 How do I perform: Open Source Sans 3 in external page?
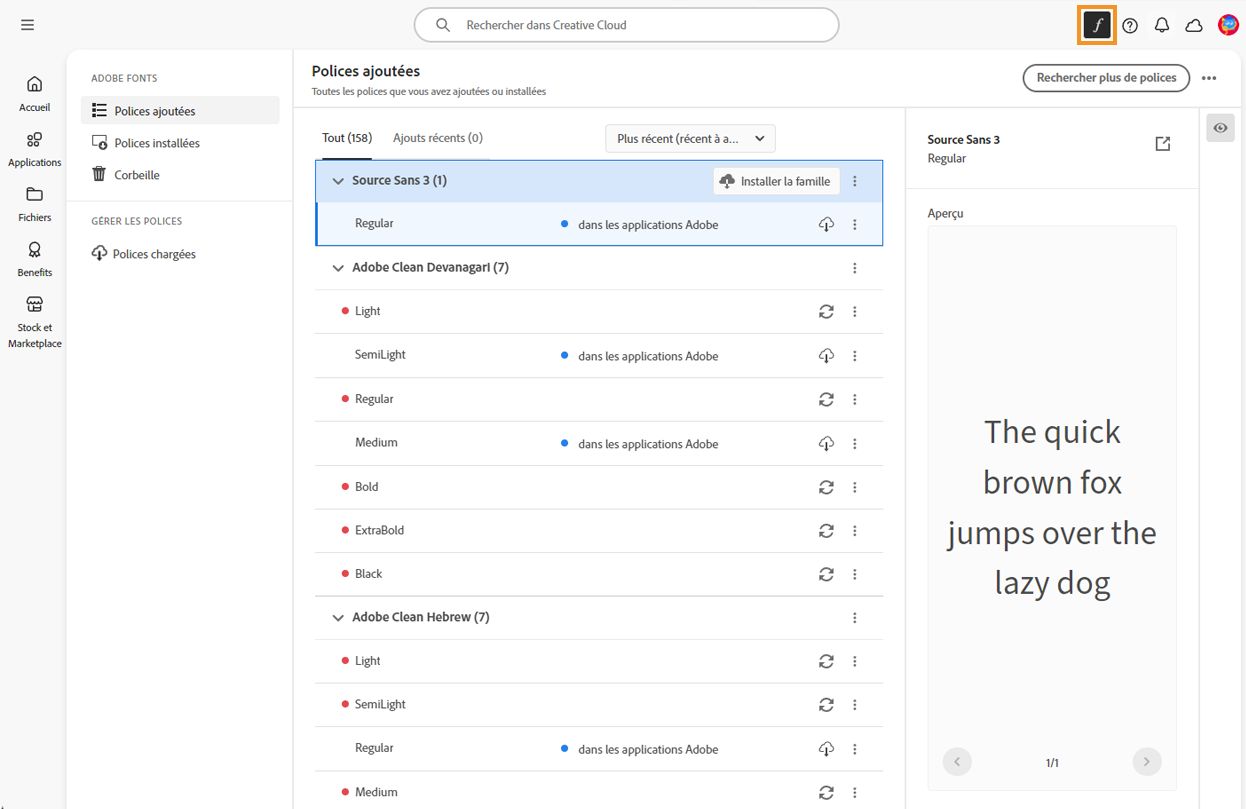coord(1162,144)
